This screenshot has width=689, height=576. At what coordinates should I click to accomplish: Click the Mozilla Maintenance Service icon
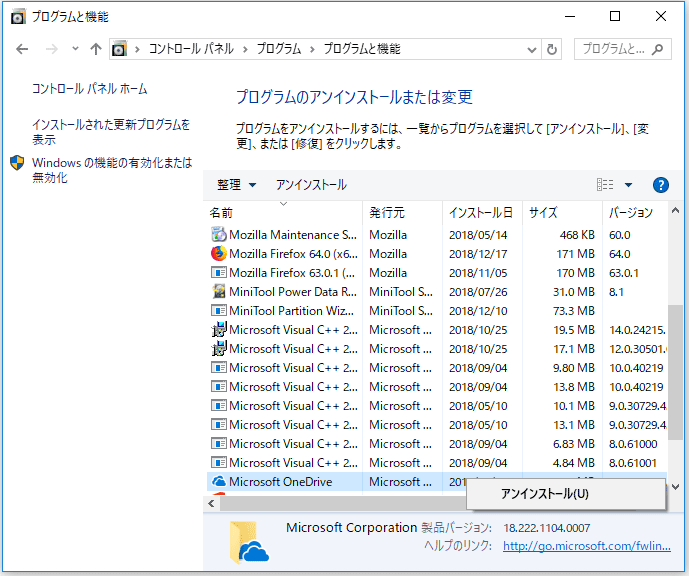click(218, 235)
